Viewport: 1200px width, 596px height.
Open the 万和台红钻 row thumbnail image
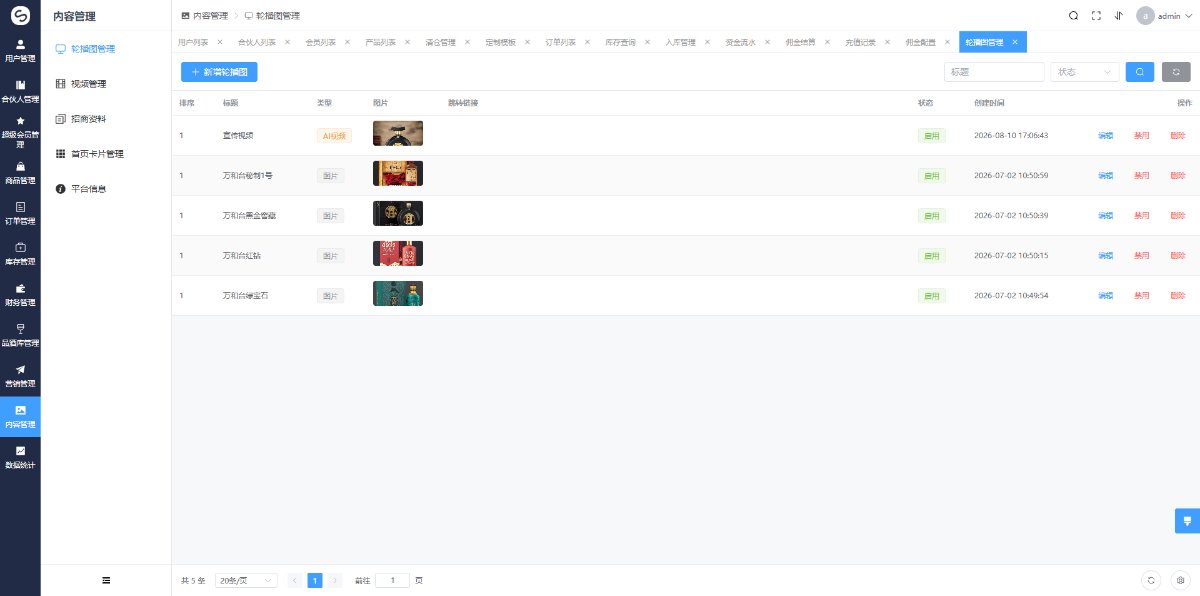(x=398, y=254)
